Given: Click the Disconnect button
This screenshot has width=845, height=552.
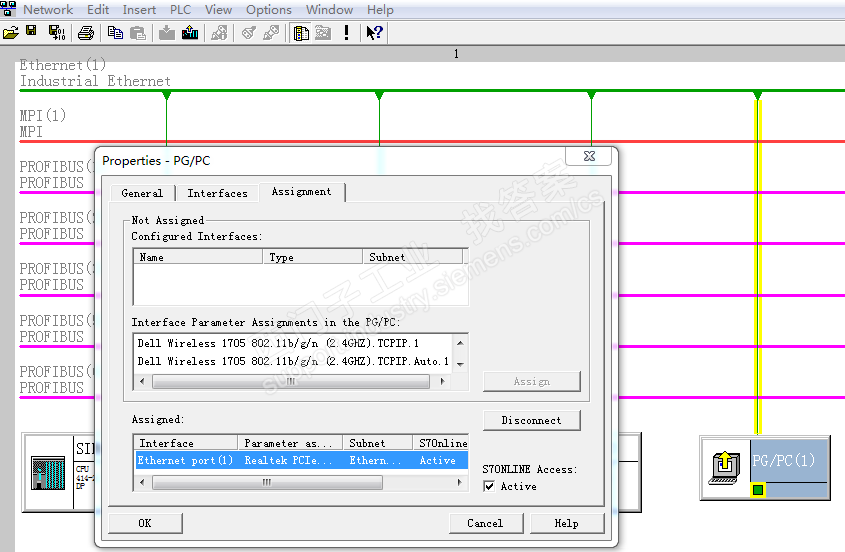Looking at the screenshot, I should click(531, 420).
